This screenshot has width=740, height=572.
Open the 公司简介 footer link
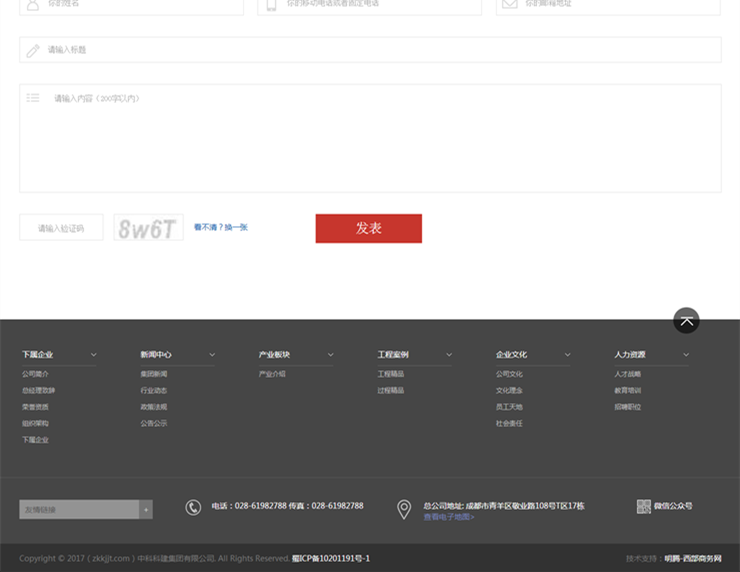pyautogui.click(x=35, y=374)
